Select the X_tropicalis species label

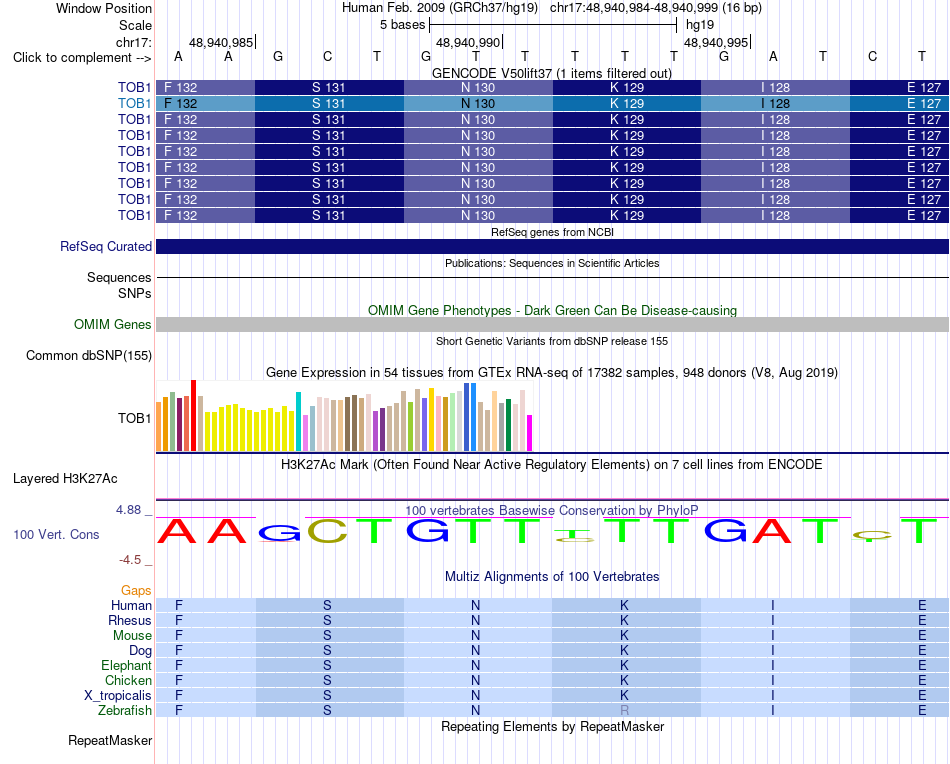[x=118, y=696]
